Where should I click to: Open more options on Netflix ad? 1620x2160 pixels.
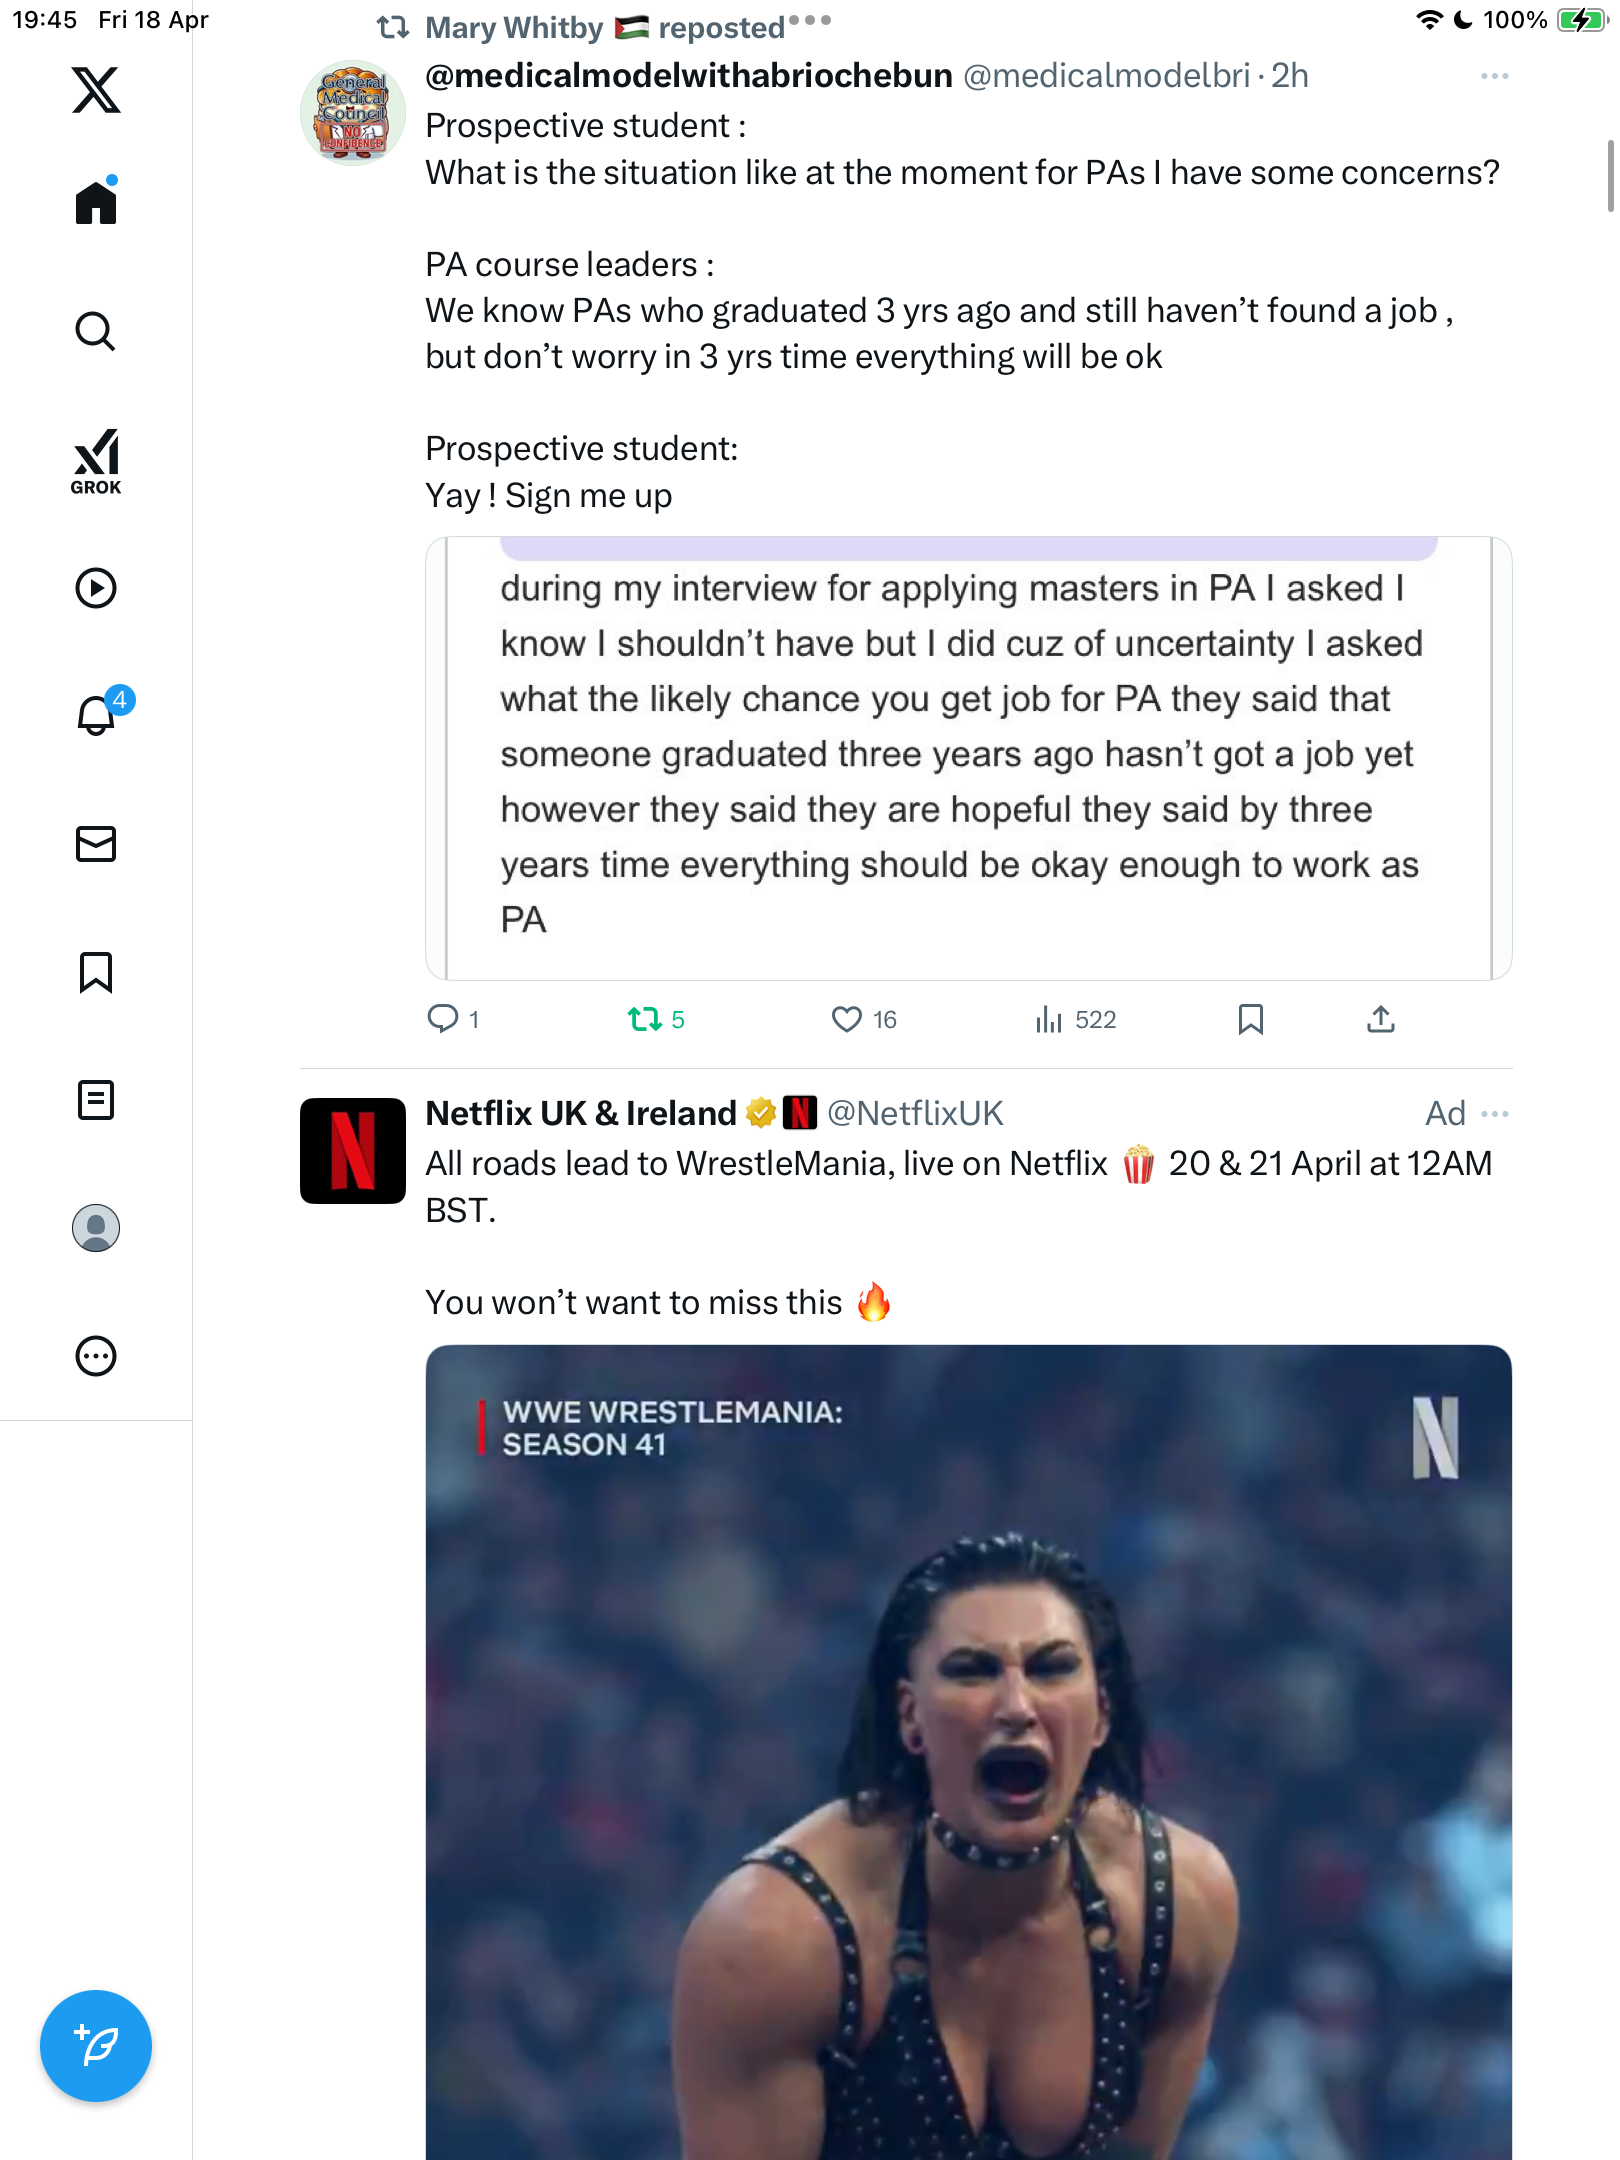1494,1114
